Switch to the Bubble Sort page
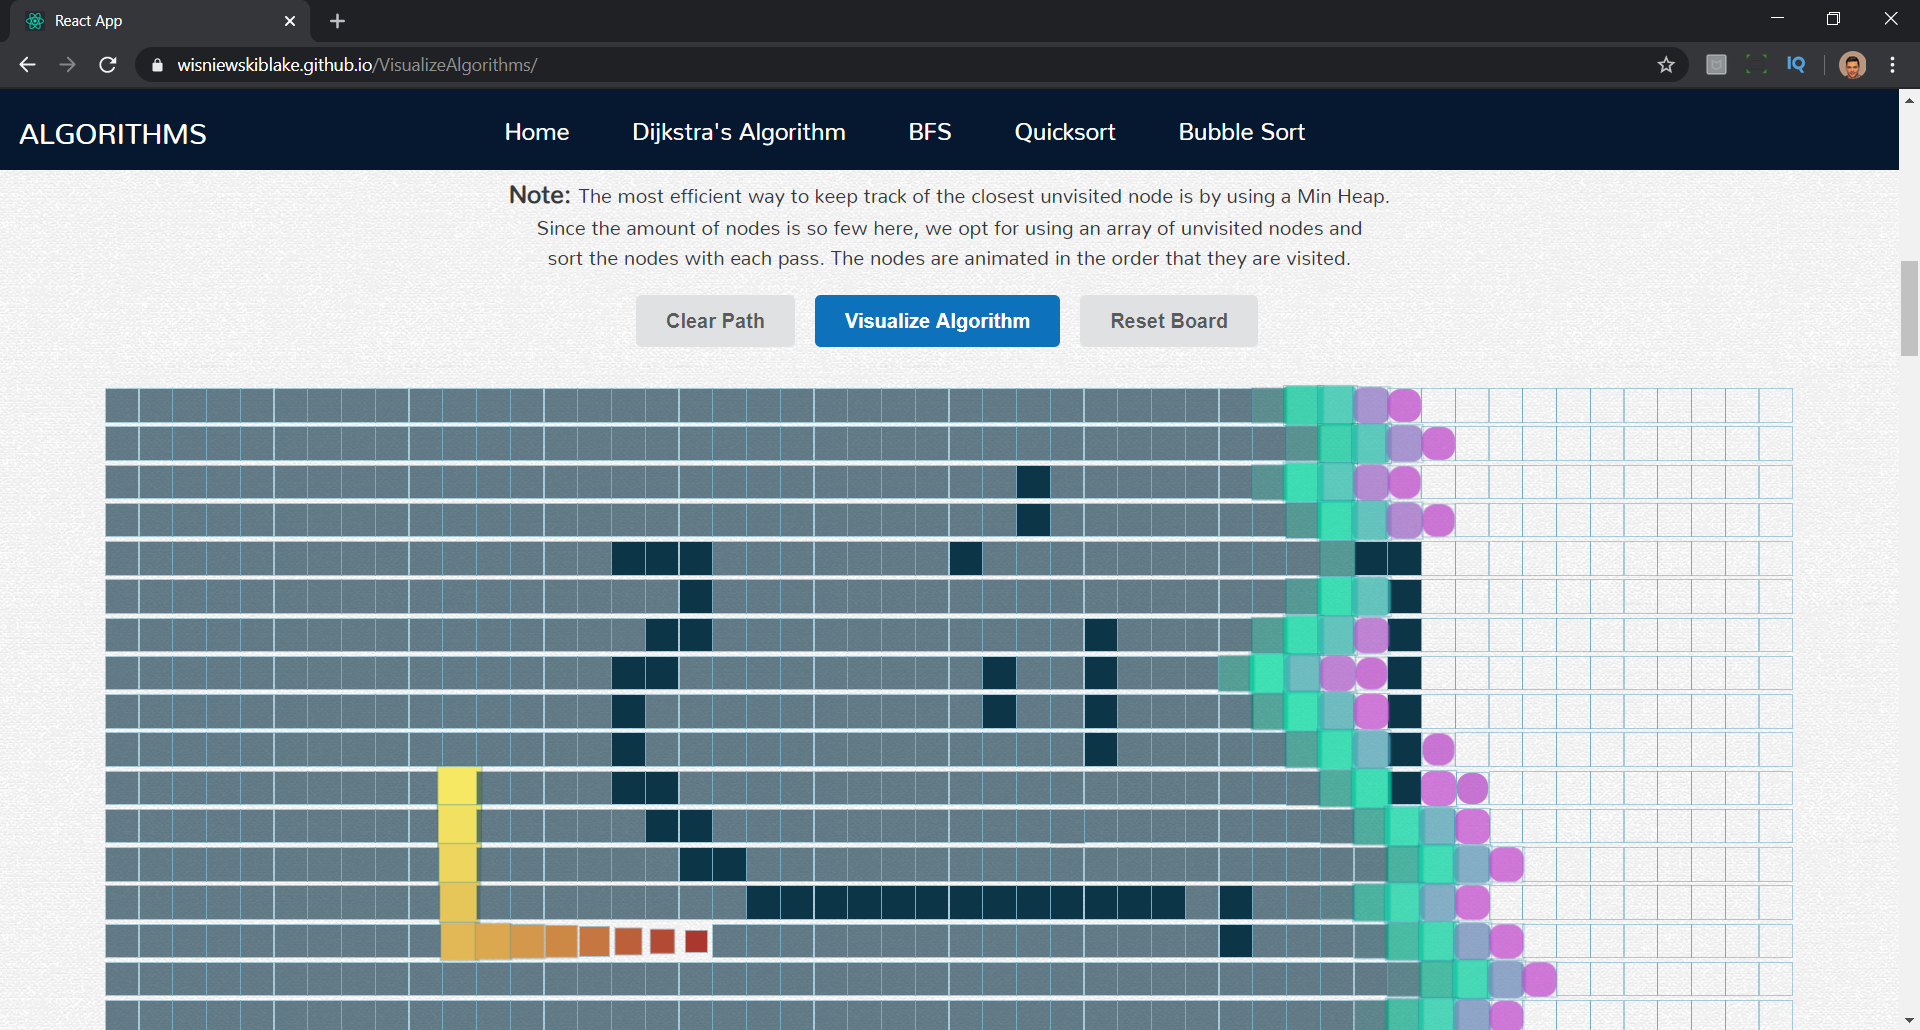This screenshot has height=1030, width=1920. click(1241, 132)
